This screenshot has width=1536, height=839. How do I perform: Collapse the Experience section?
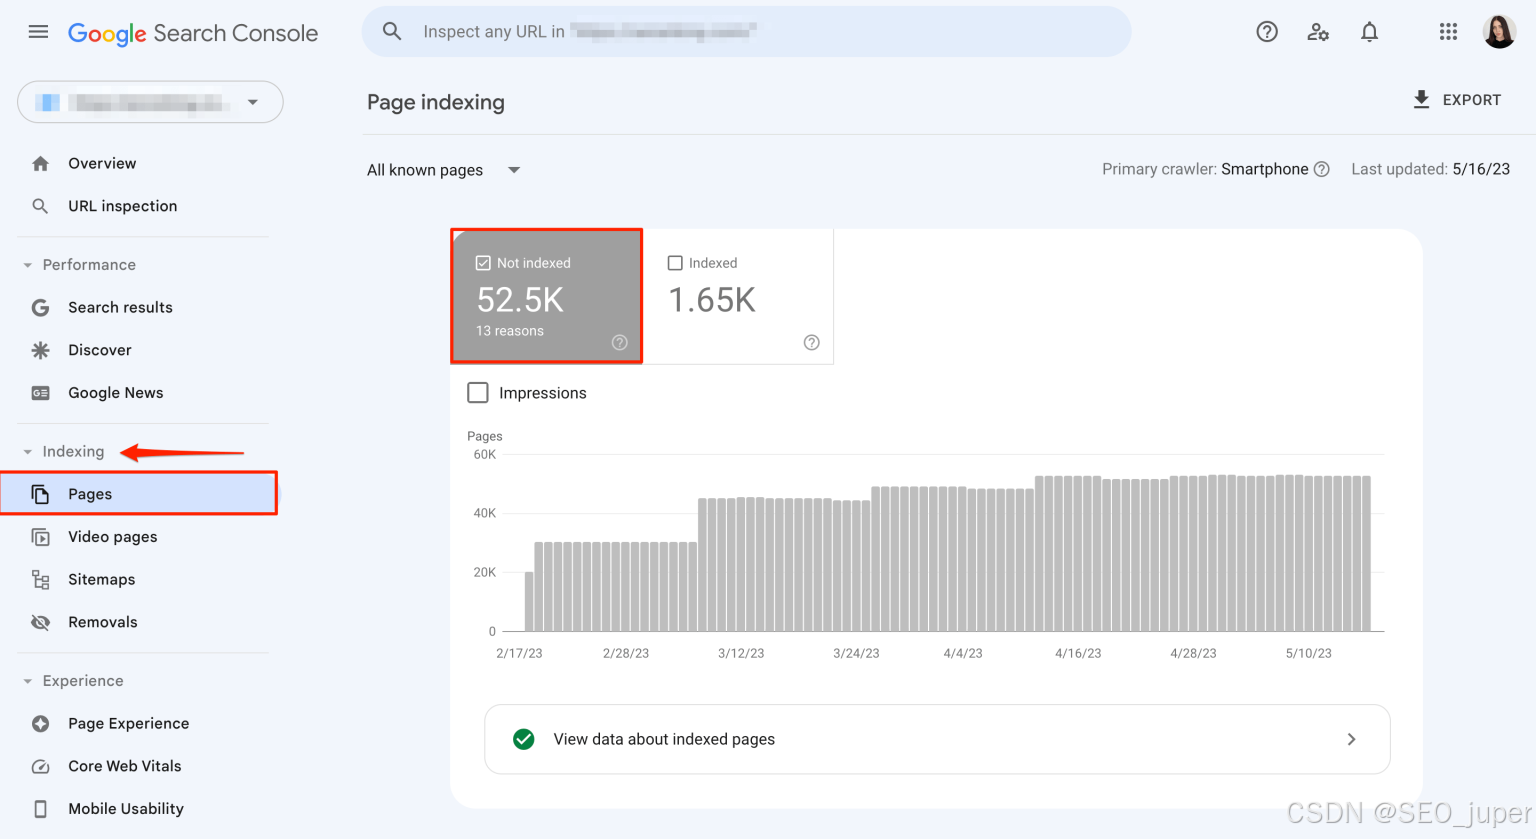(28, 681)
